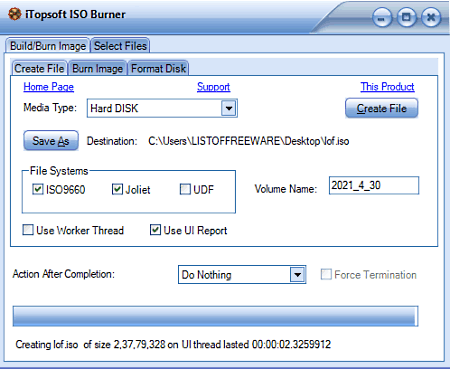The image size is (450, 369).
Task: Open the Action After Completion combo box
Action: pos(242,274)
